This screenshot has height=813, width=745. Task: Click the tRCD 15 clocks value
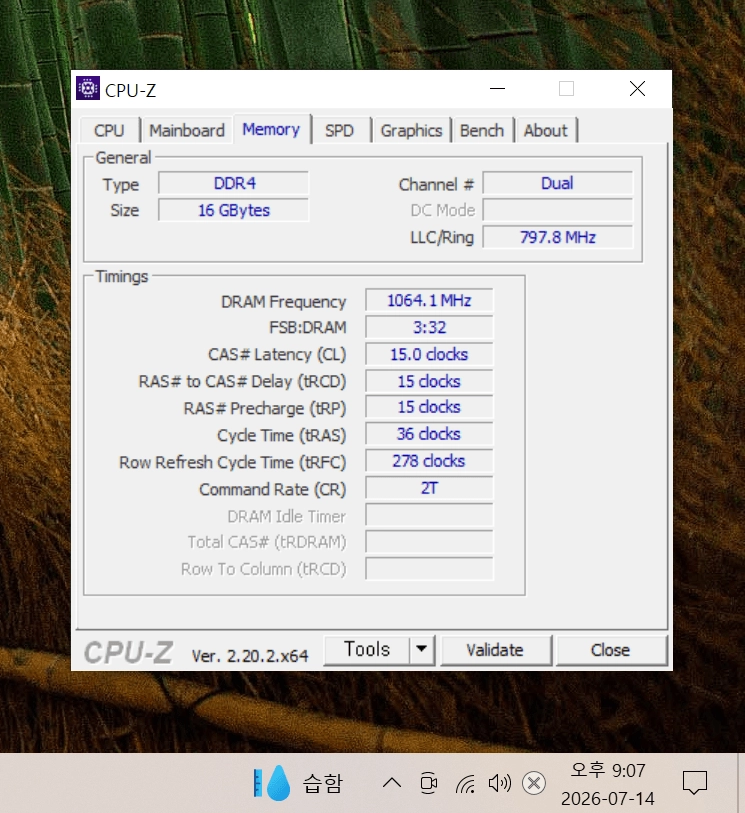click(x=429, y=381)
